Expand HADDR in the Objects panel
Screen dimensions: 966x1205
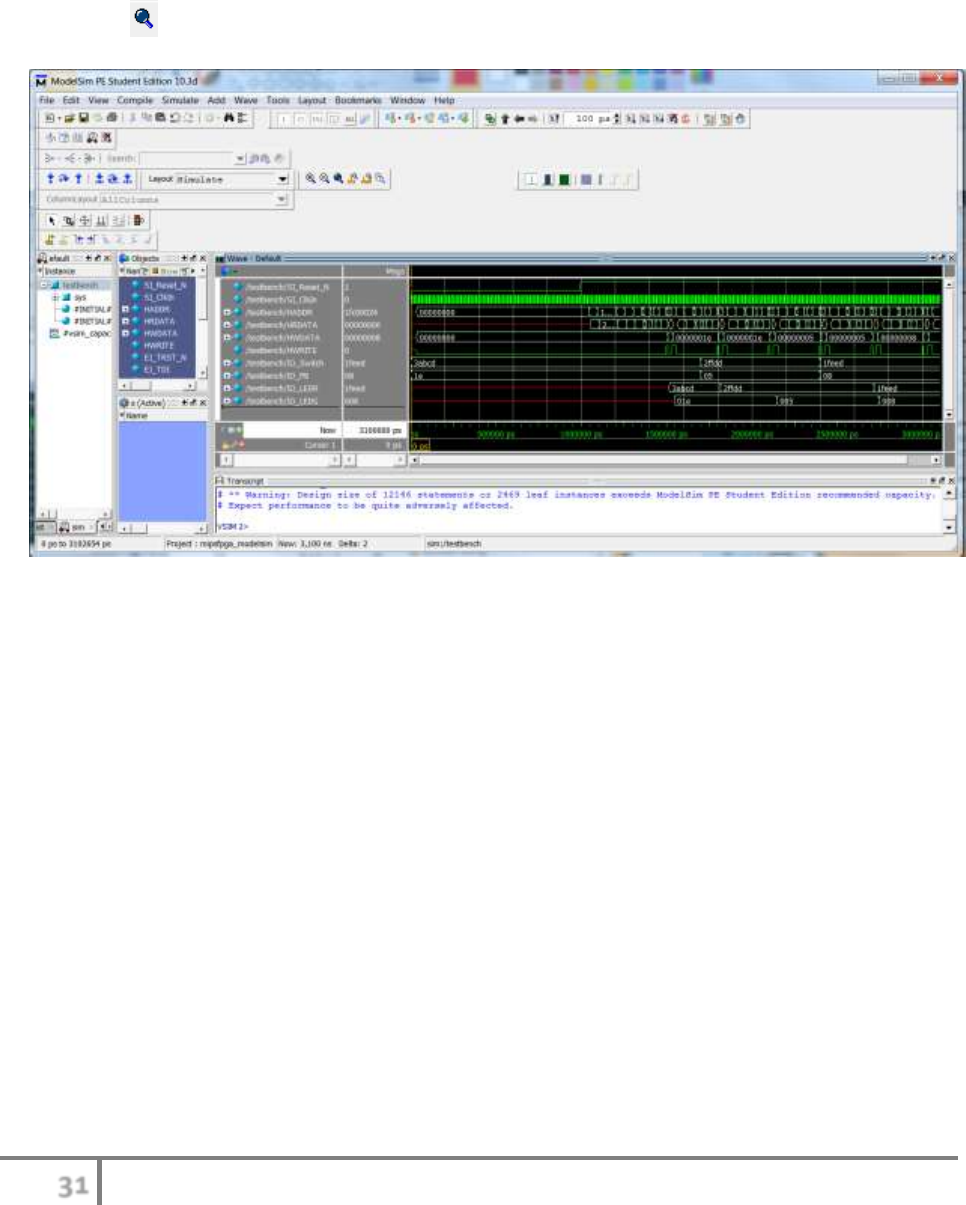[x=125, y=309]
